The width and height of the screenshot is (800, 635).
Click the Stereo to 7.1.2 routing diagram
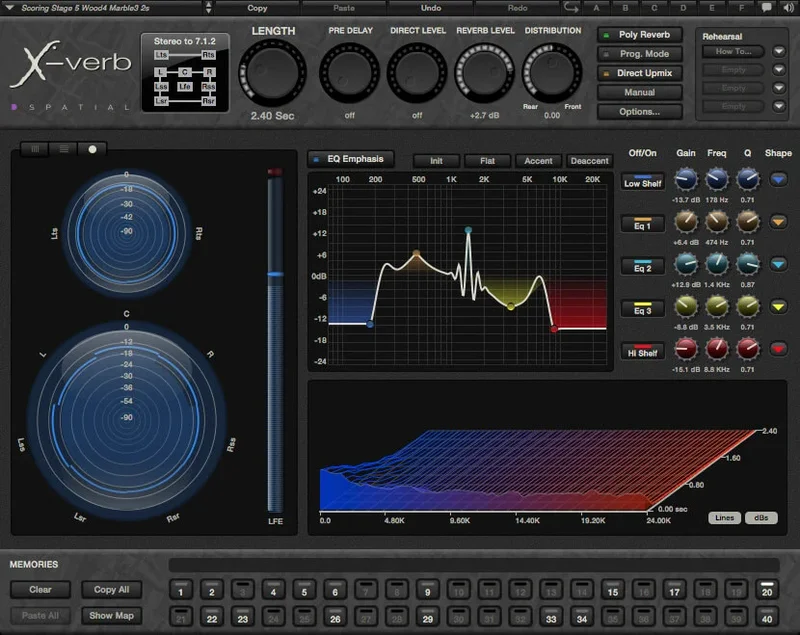(x=185, y=72)
